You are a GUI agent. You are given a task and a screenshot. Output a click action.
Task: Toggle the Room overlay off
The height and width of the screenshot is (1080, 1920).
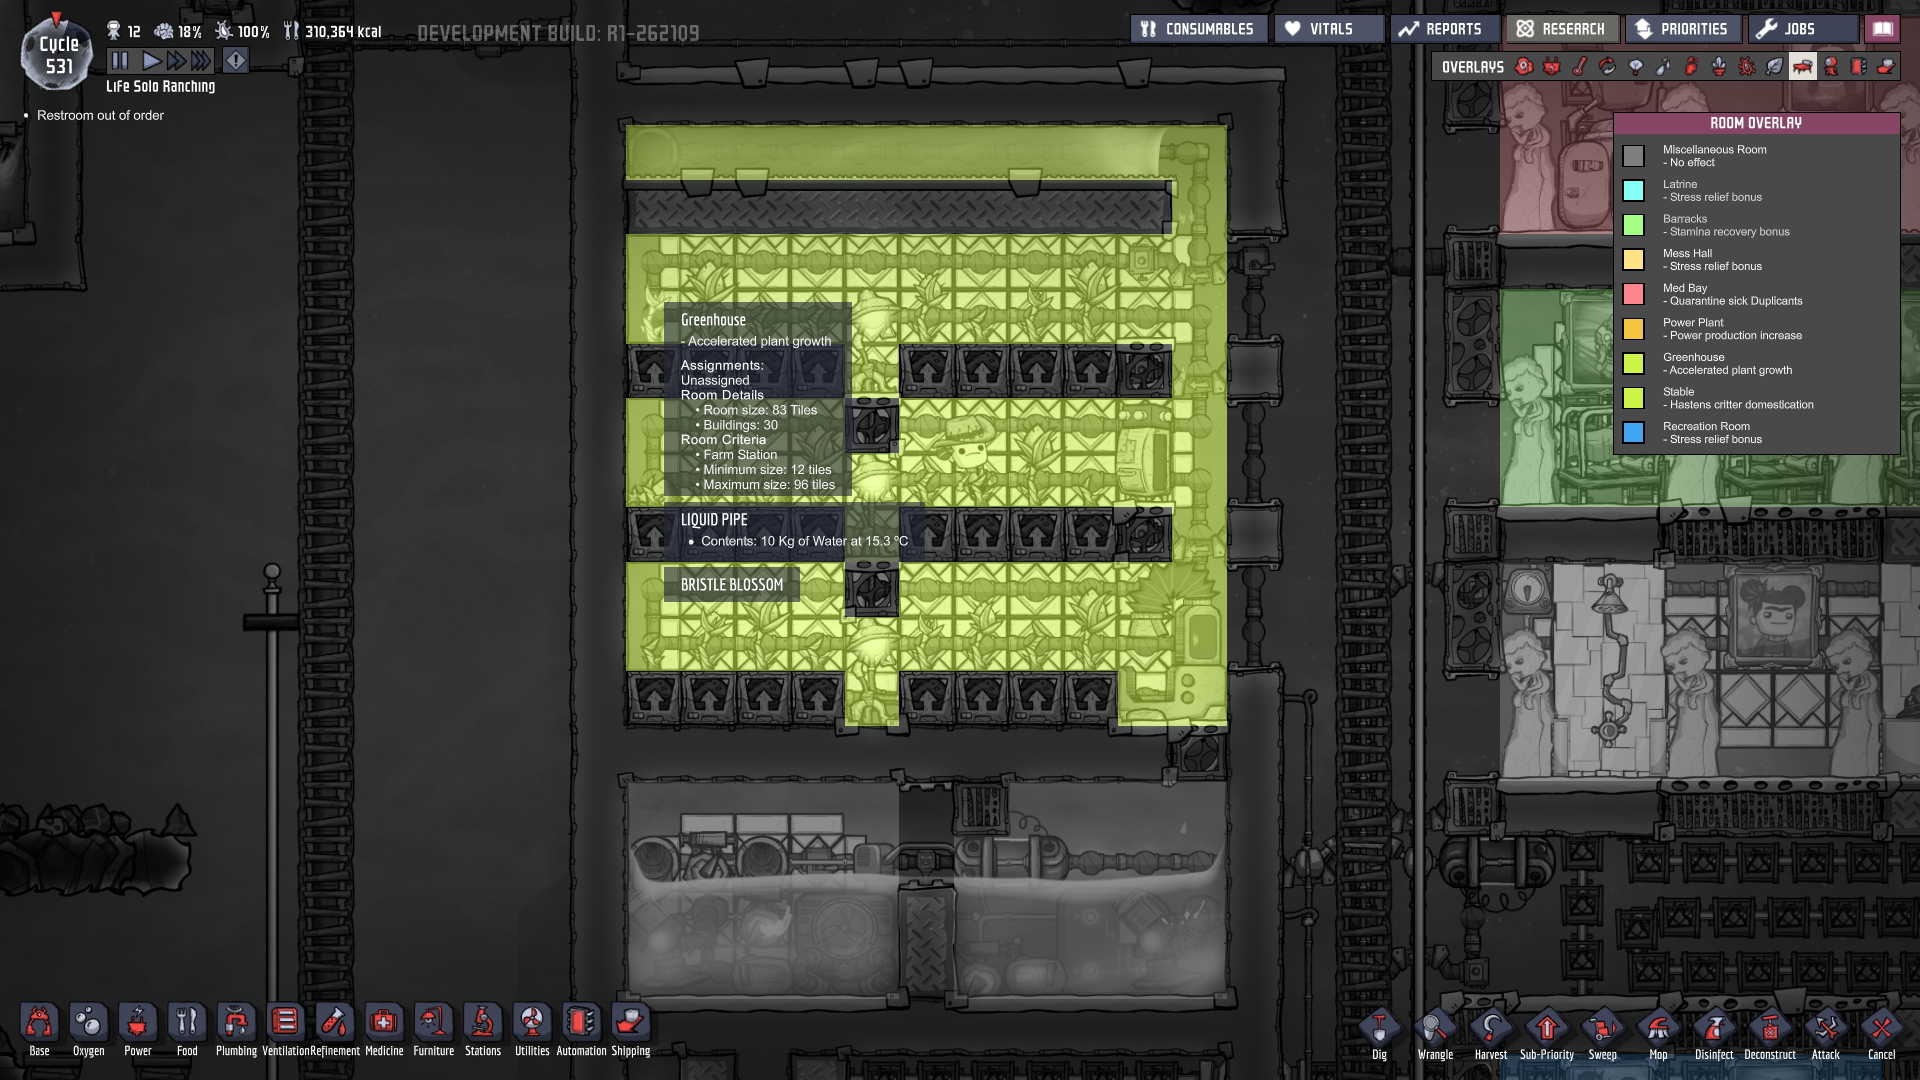(1802, 67)
